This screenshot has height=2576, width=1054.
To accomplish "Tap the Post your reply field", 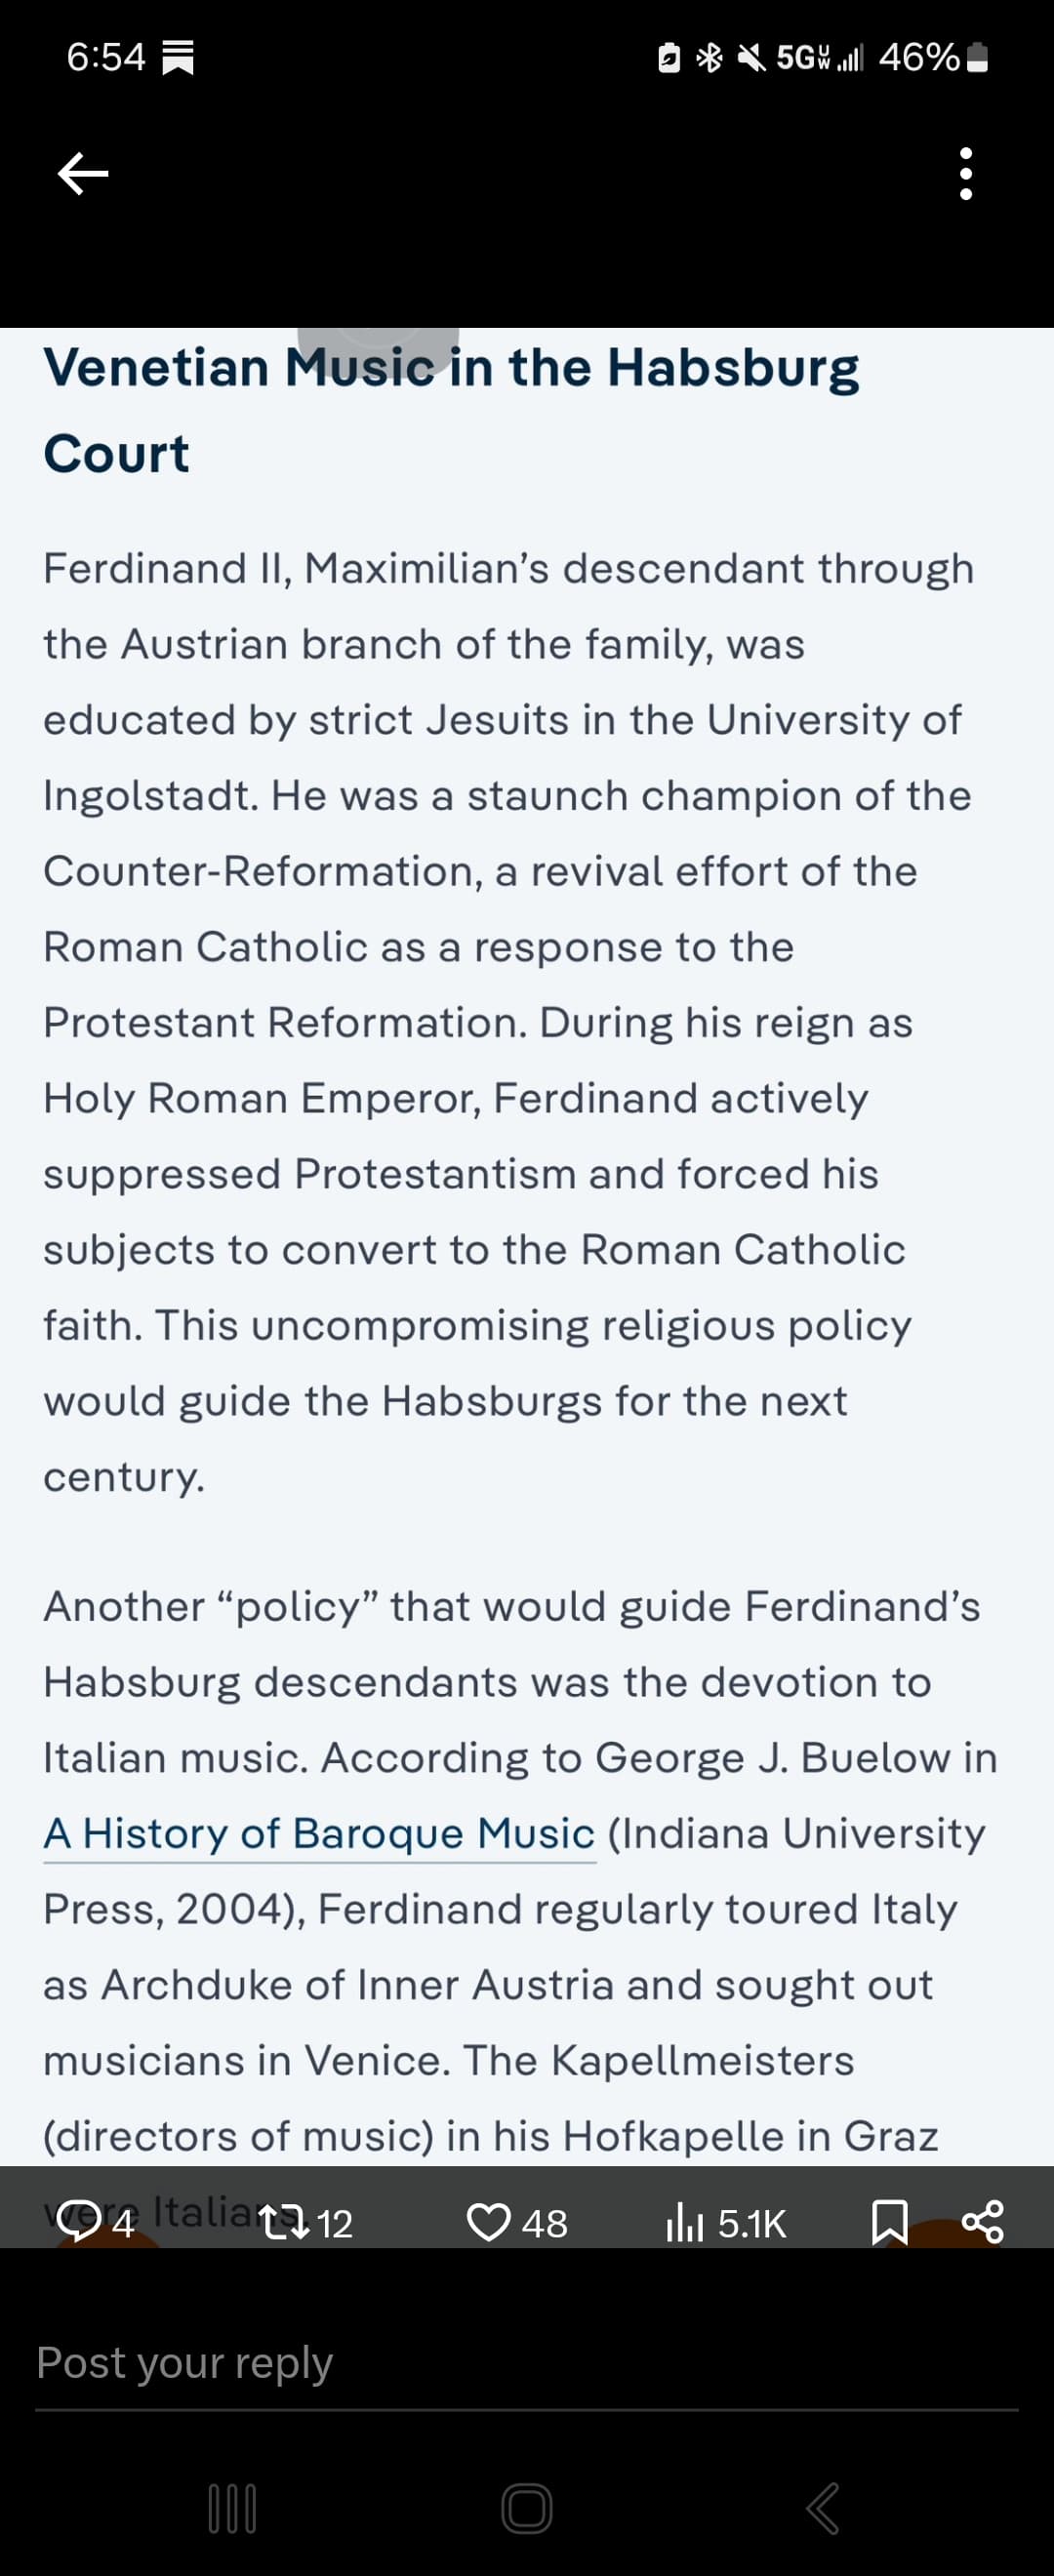I will pos(526,2364).
